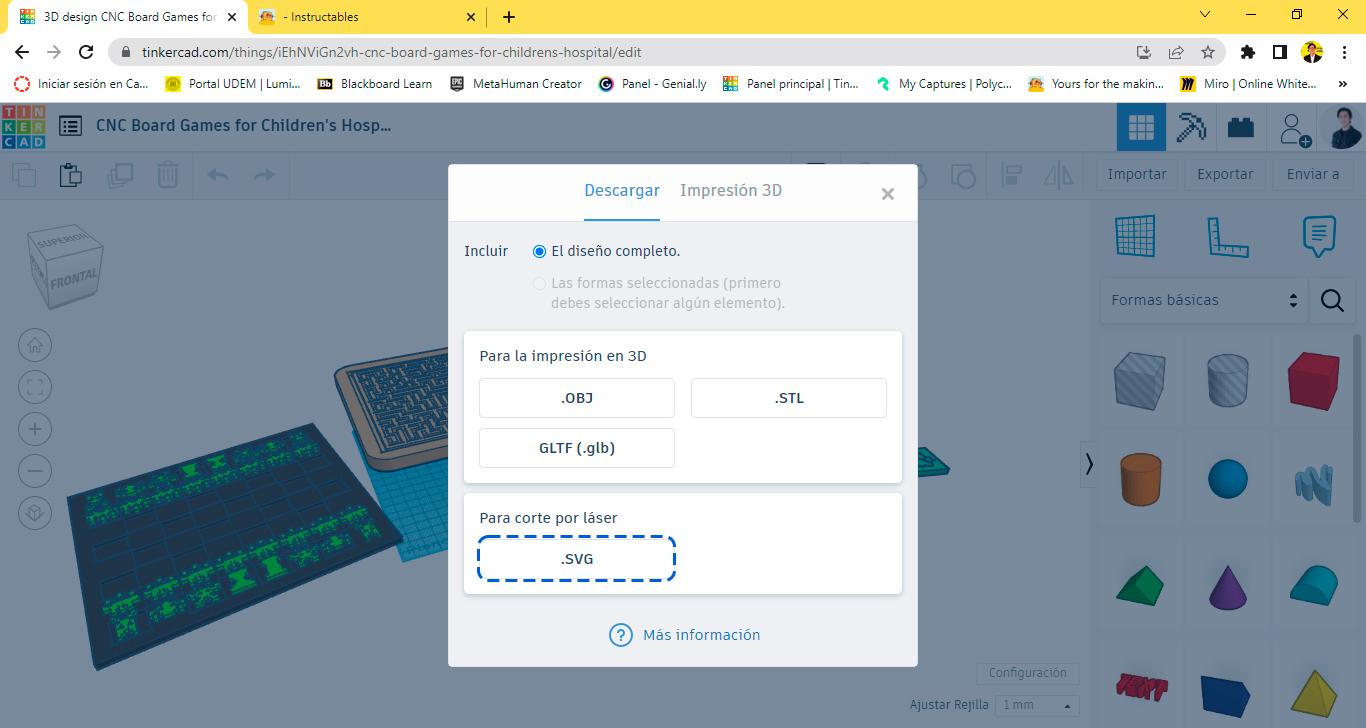Show more bookmarks chevron
1366x728 pixels.
tap(1343, 84)
